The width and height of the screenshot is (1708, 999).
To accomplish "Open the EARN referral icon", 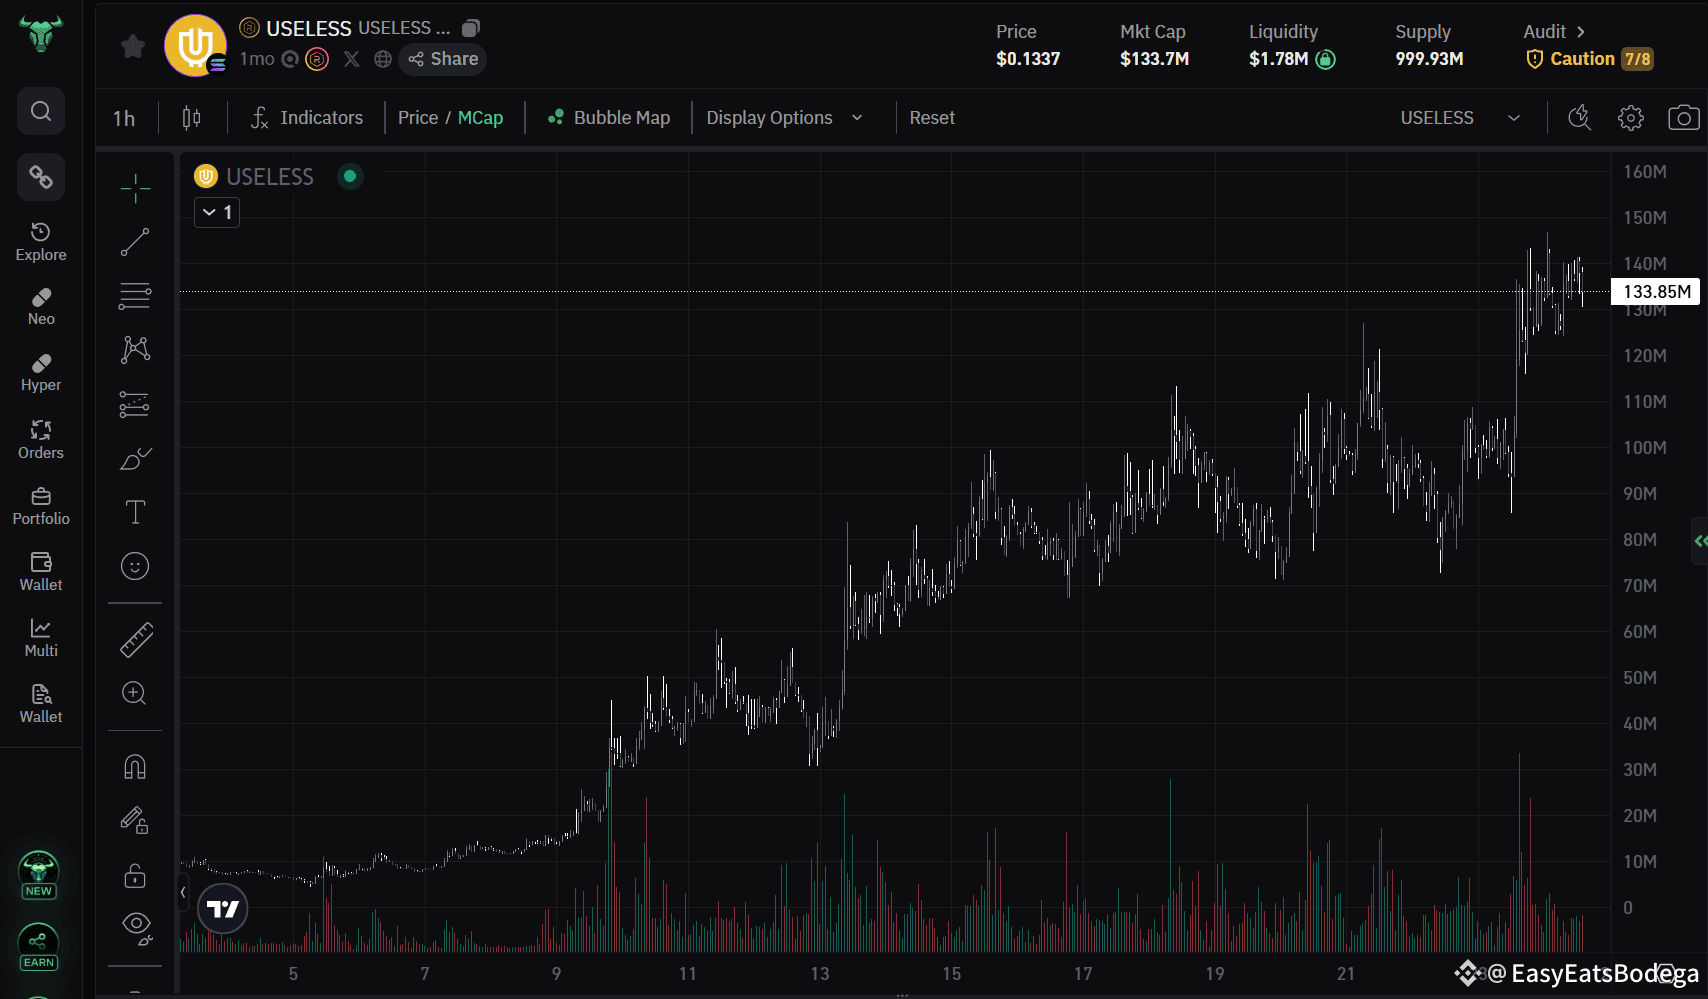I will coord(39,947).
